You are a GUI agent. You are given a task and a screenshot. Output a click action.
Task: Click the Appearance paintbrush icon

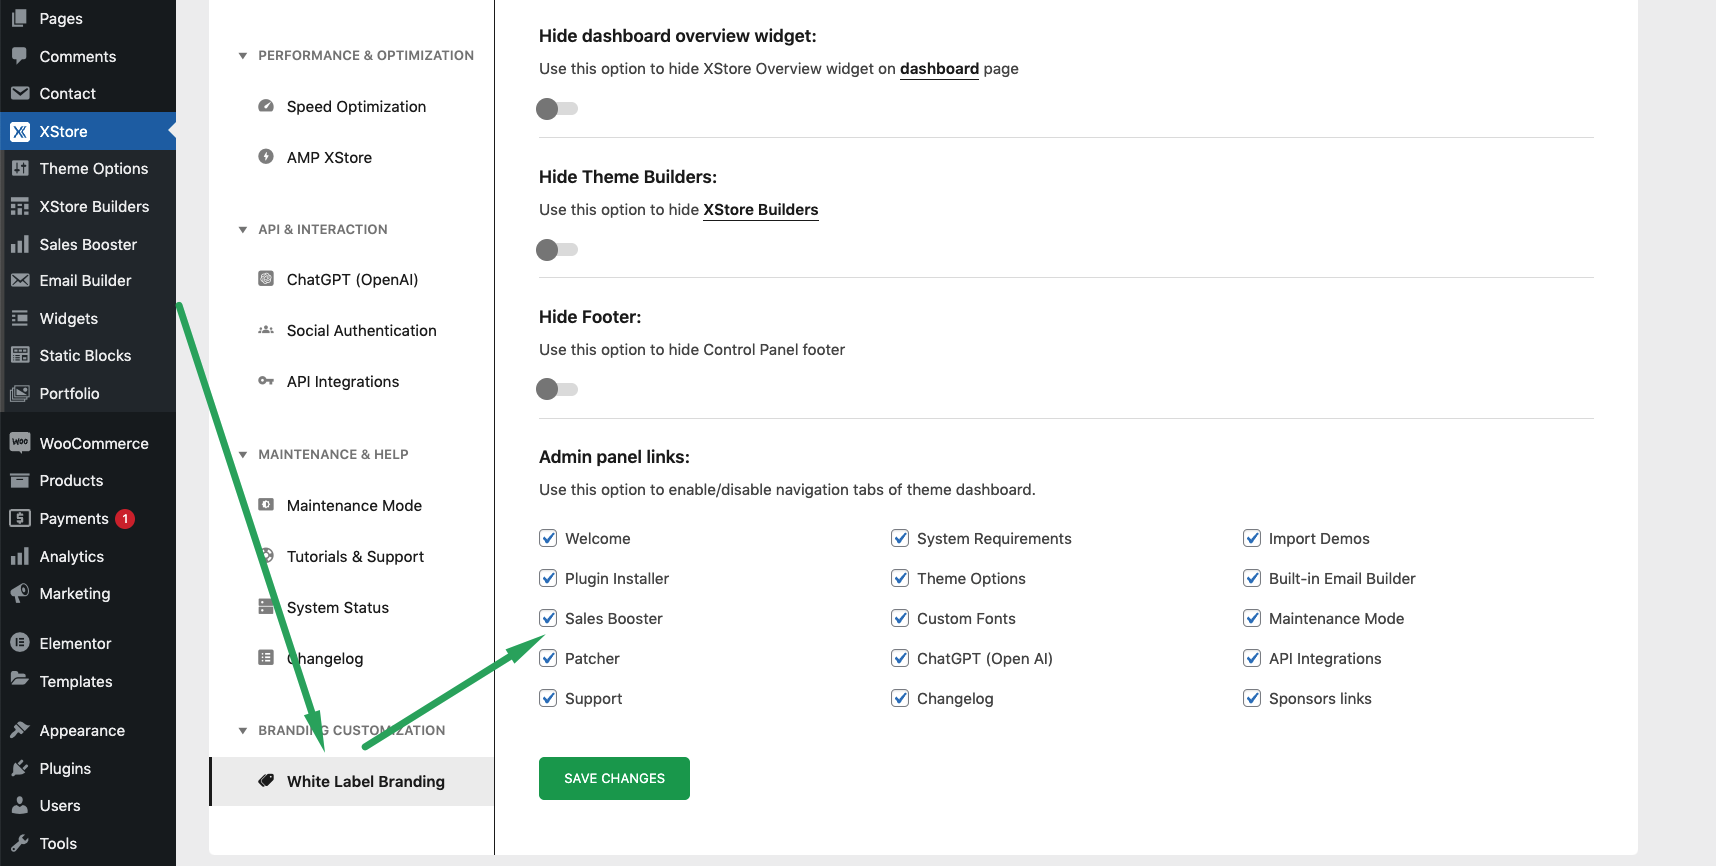click(20, 730)
